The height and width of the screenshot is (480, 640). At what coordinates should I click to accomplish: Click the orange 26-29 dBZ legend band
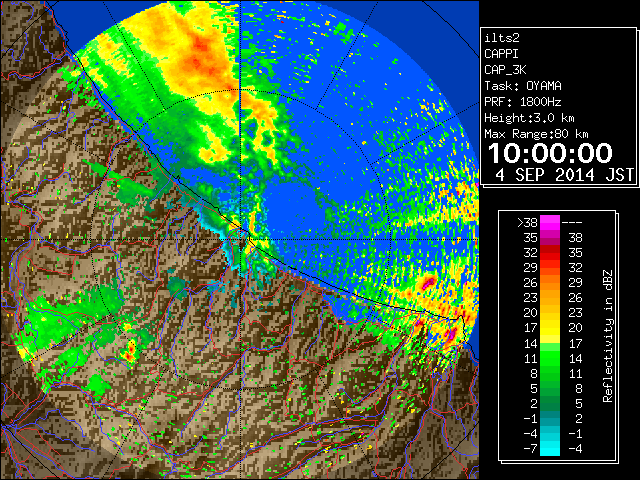point(550,283)
